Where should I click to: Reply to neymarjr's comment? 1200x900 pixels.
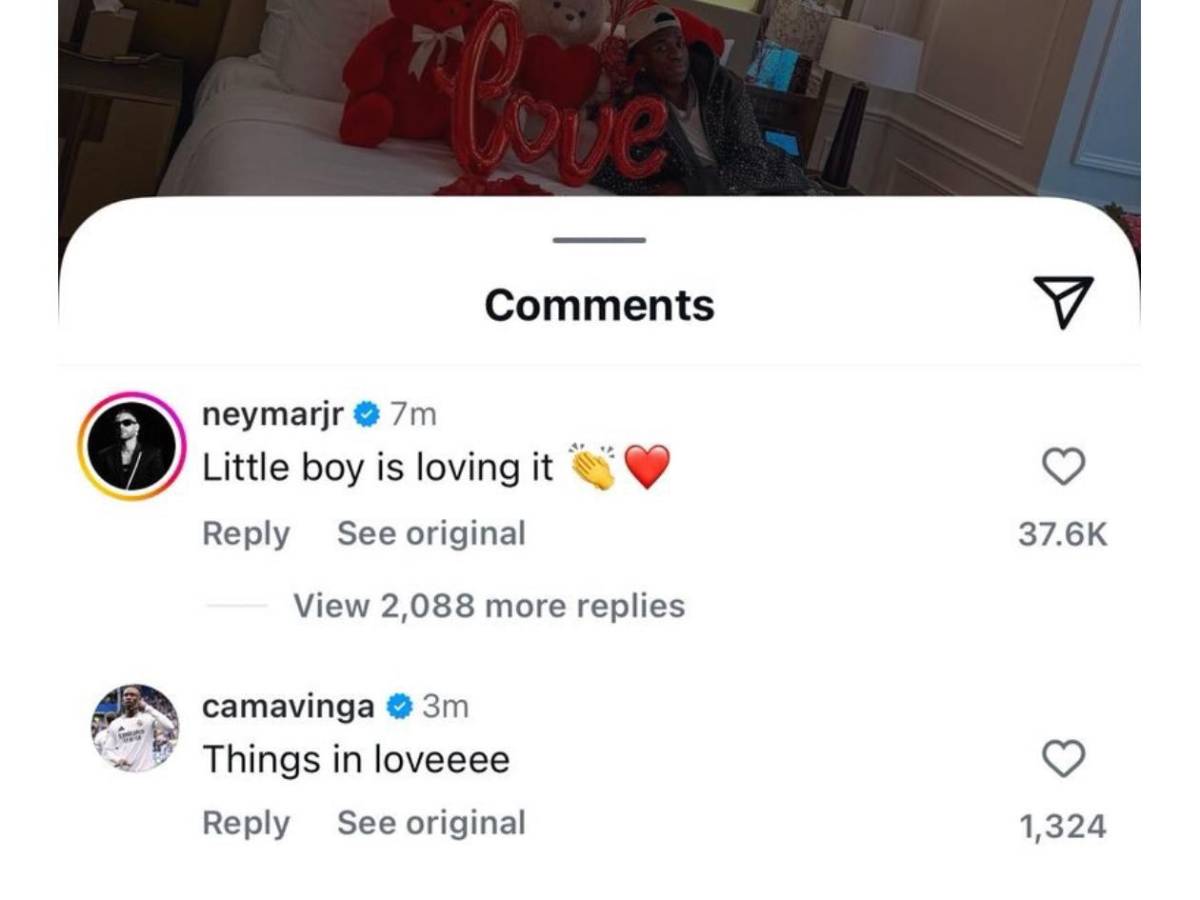pyautogui.click(x=246, y=534)
